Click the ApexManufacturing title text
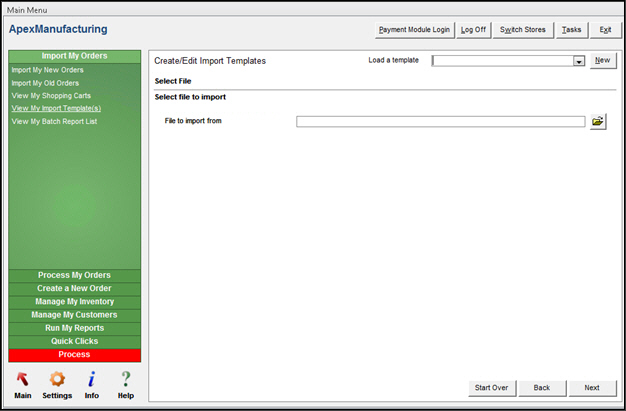 click(x=58, y=29)
